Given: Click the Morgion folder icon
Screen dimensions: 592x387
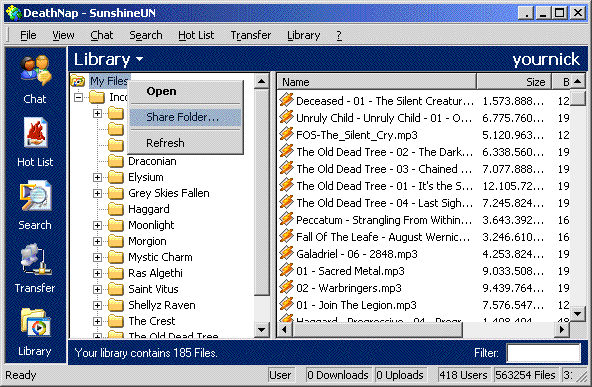Looking at the screenshot, I should (116, 241).
